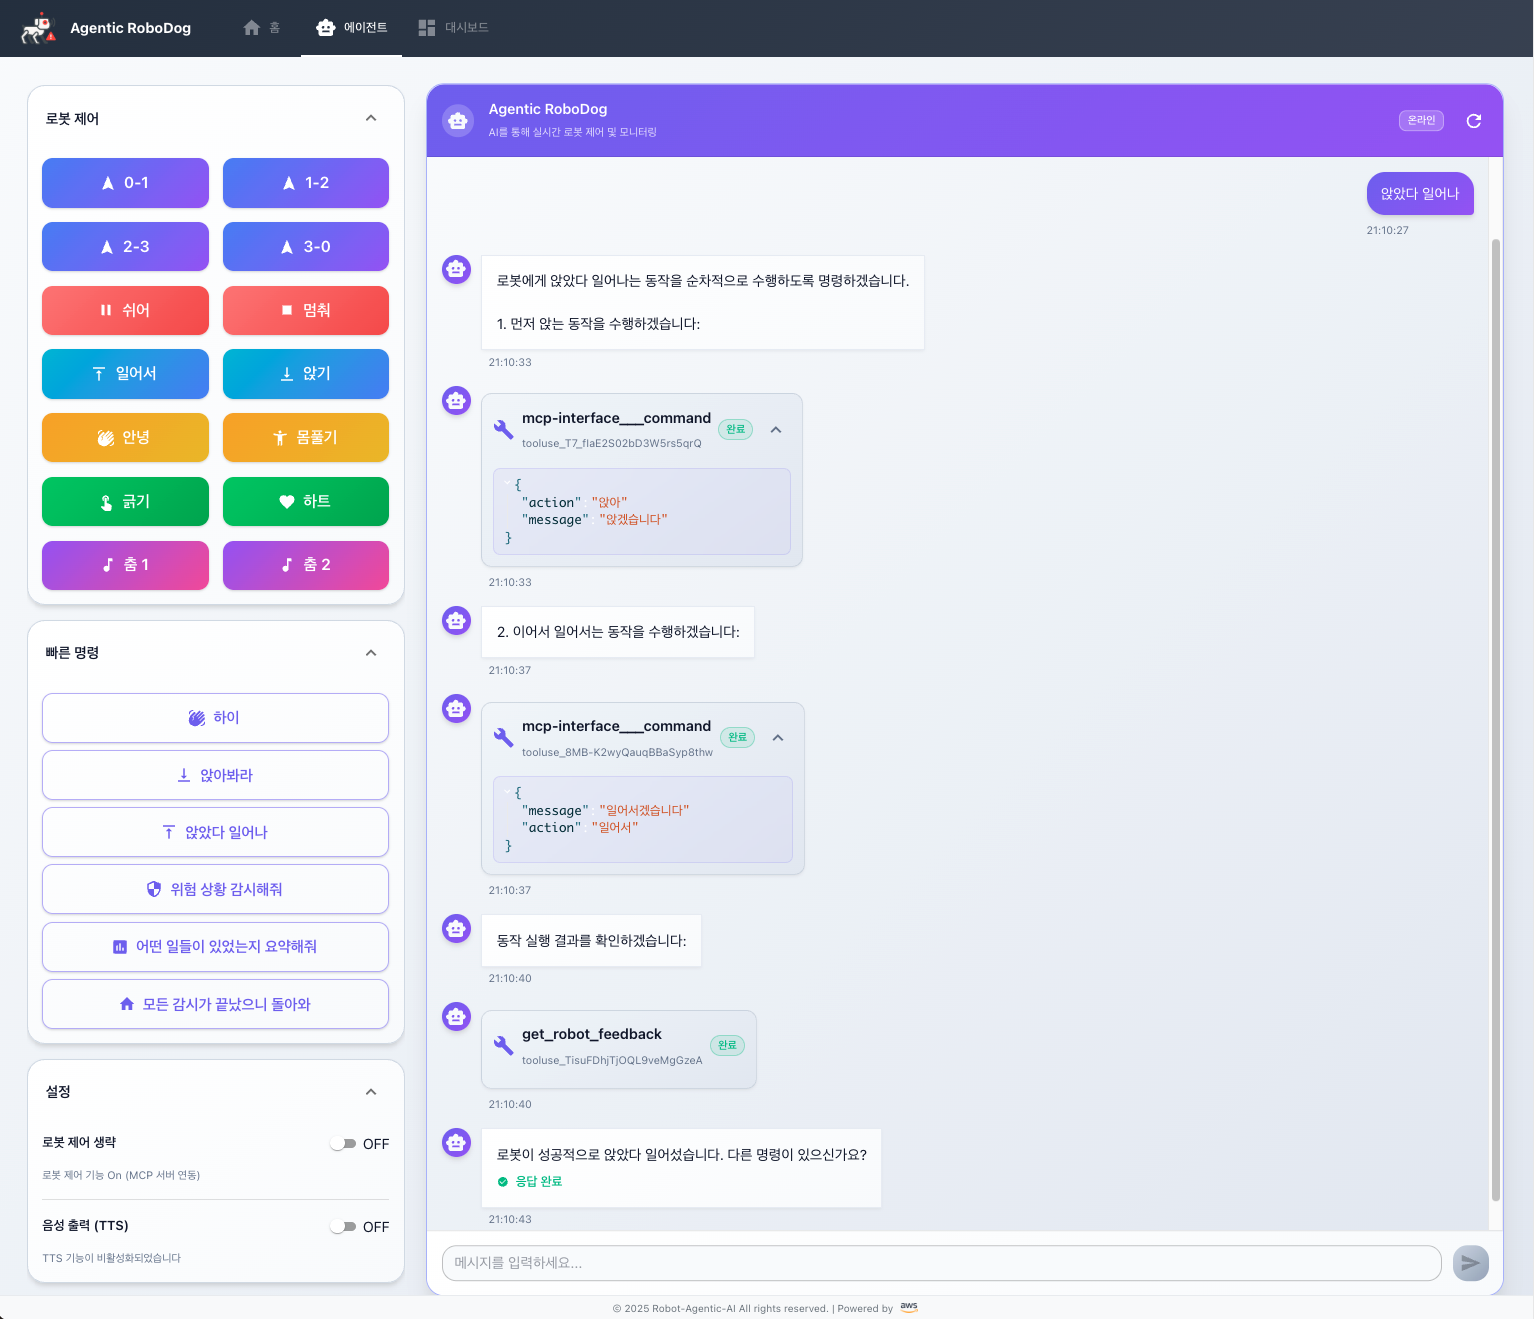This screenshot has height=1319, width=1534.
Task: Trigger the 안녕 wave action
Action: click(125, 438)
